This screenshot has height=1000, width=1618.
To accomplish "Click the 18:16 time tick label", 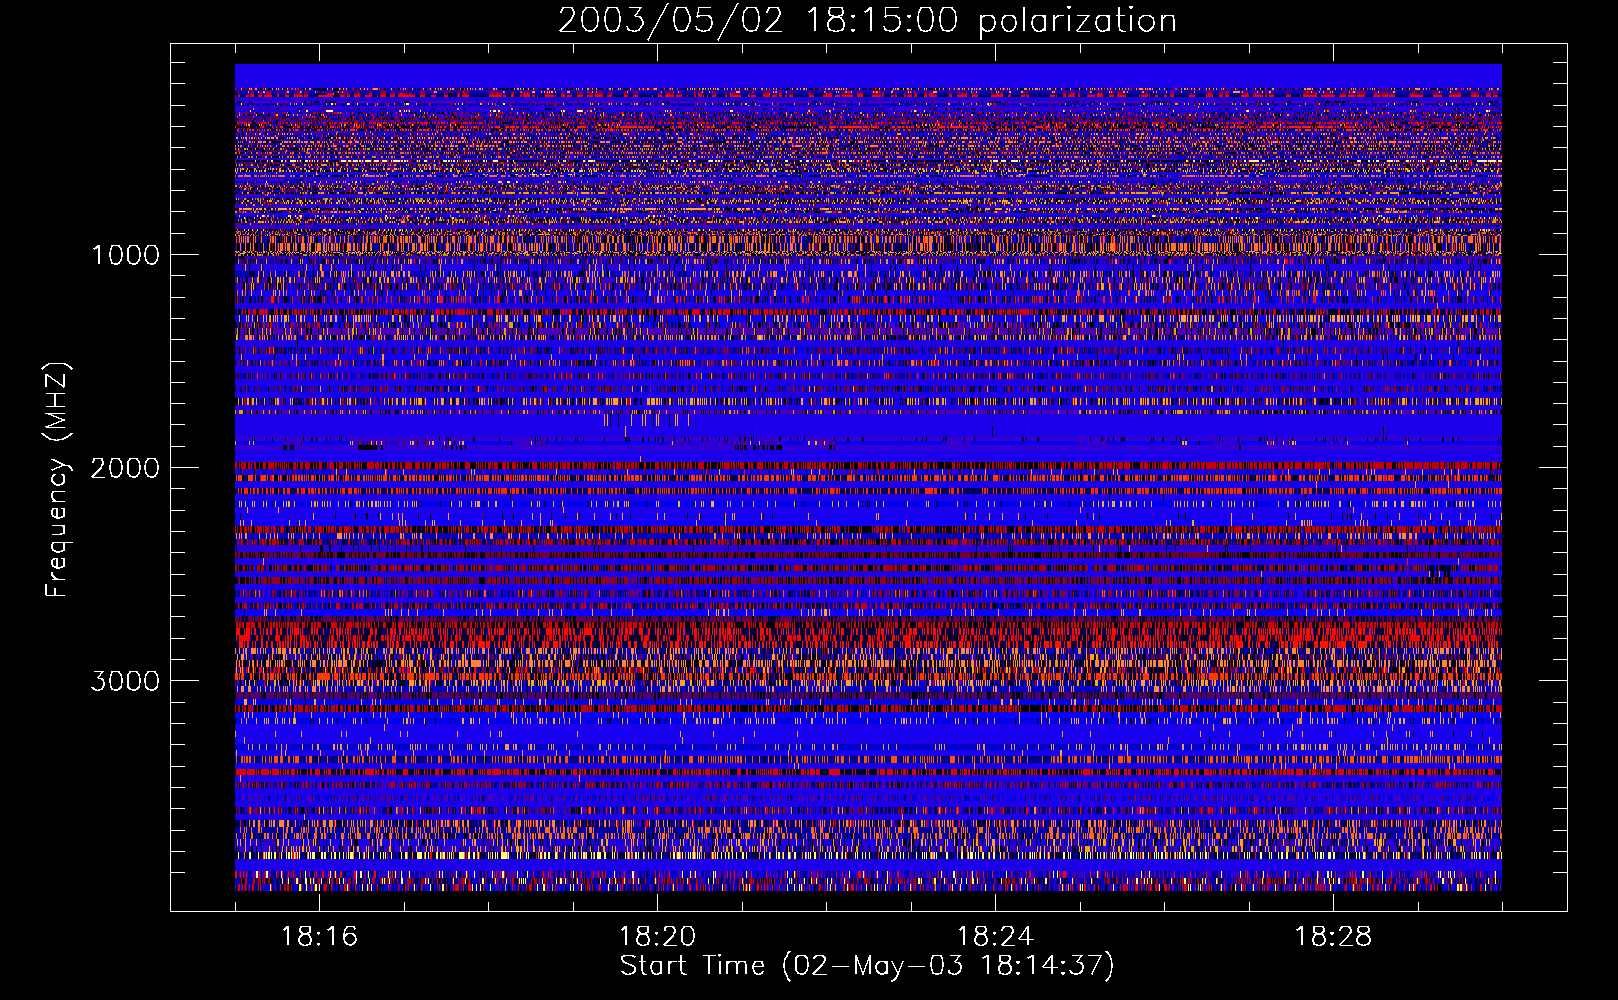I will pos(319,937).
